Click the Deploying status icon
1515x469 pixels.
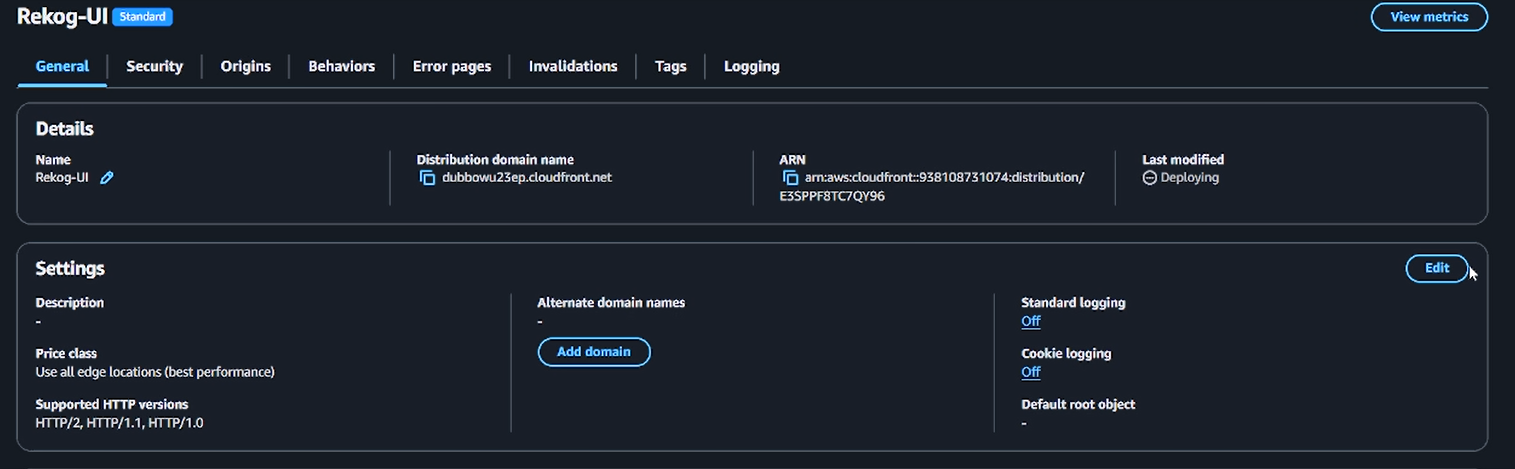(1149, 178)
